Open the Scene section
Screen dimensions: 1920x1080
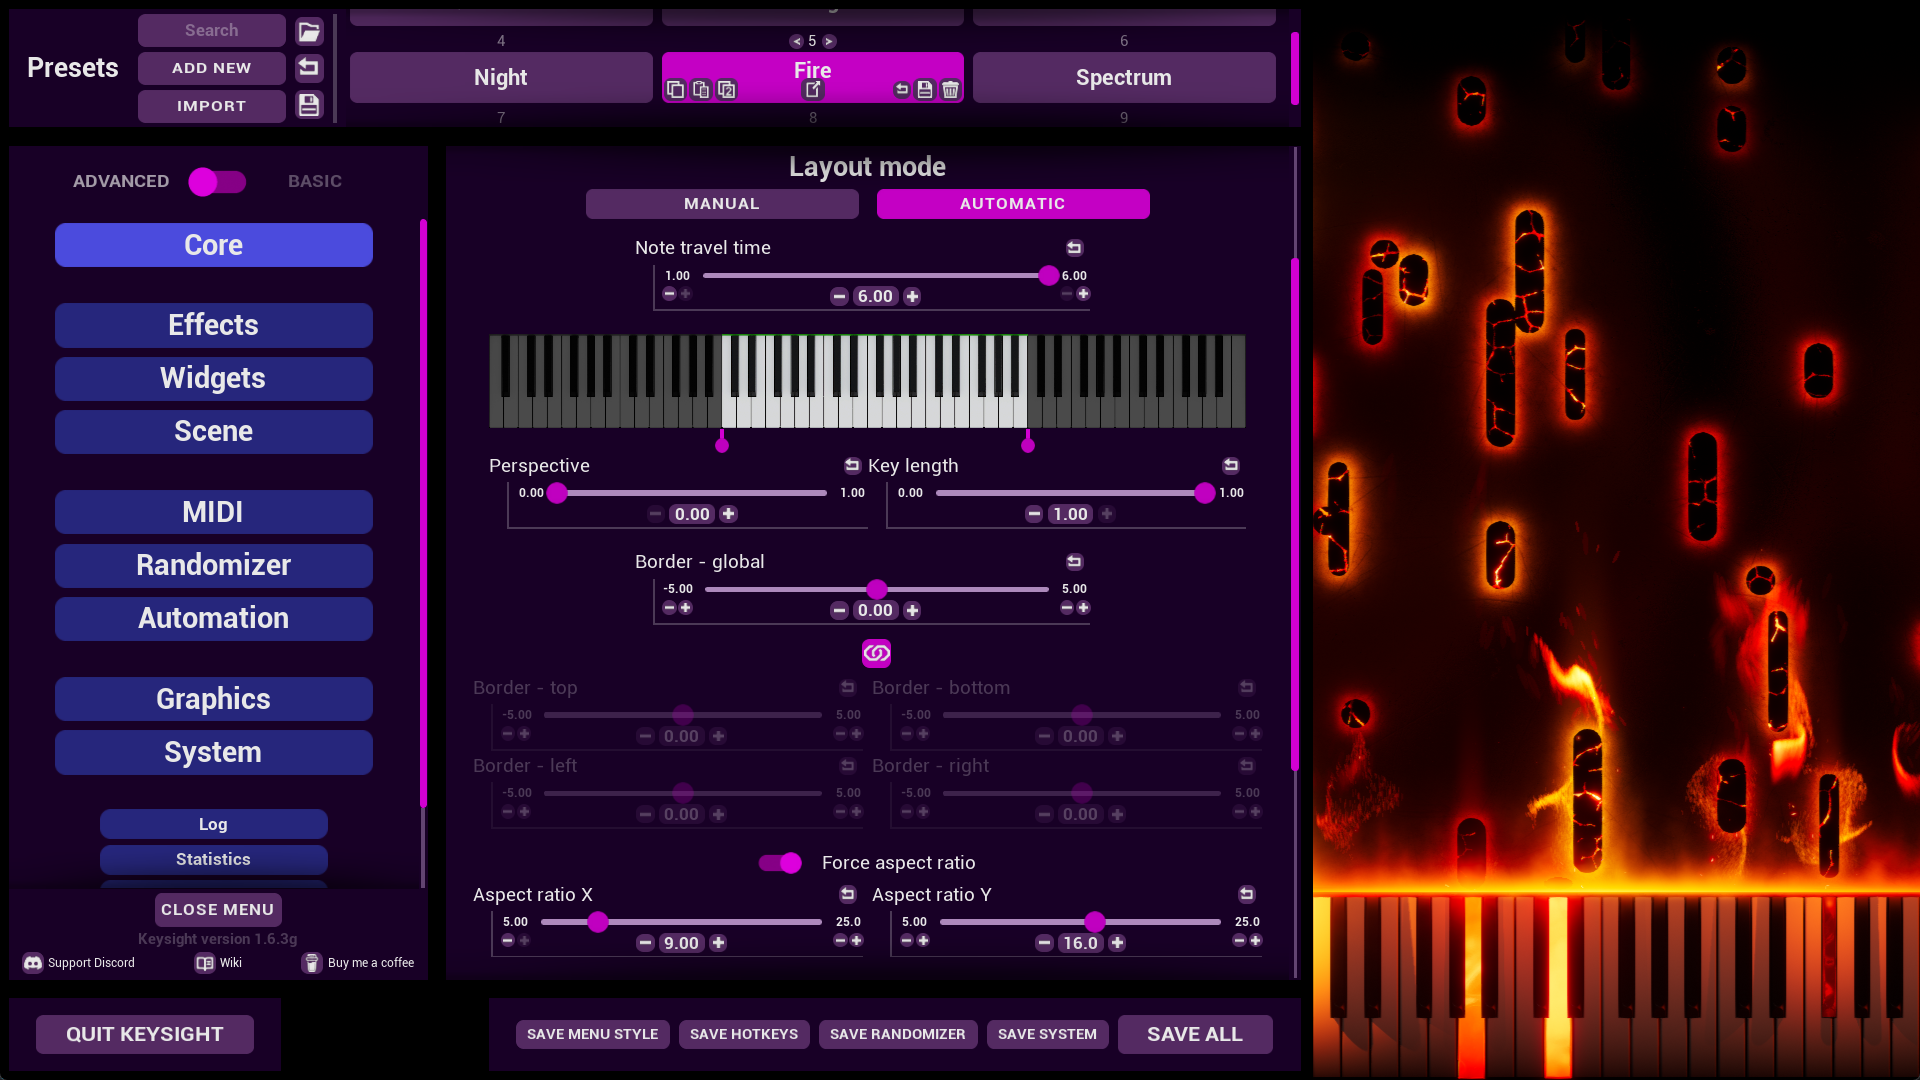214,431
